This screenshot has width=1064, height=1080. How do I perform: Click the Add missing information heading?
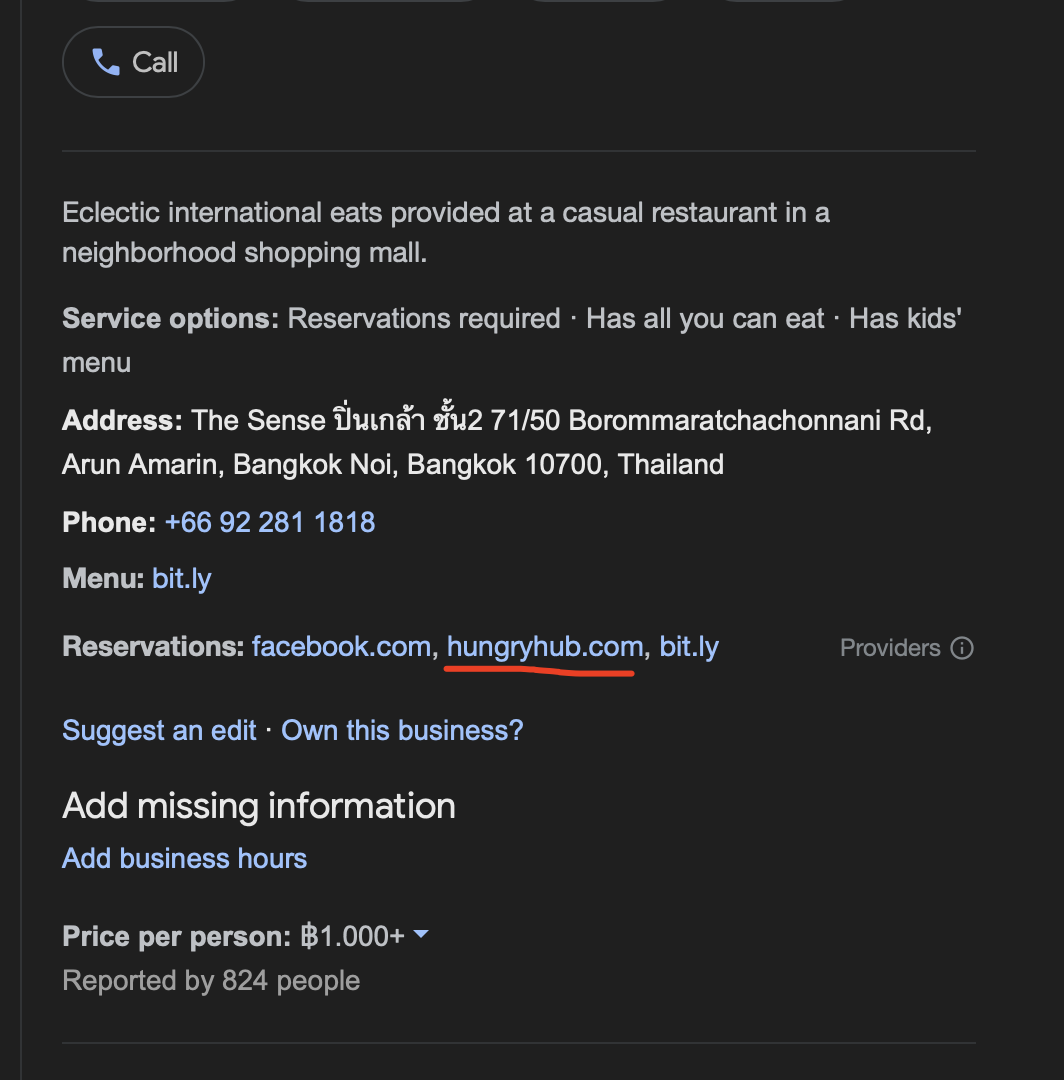click(258, 806)
